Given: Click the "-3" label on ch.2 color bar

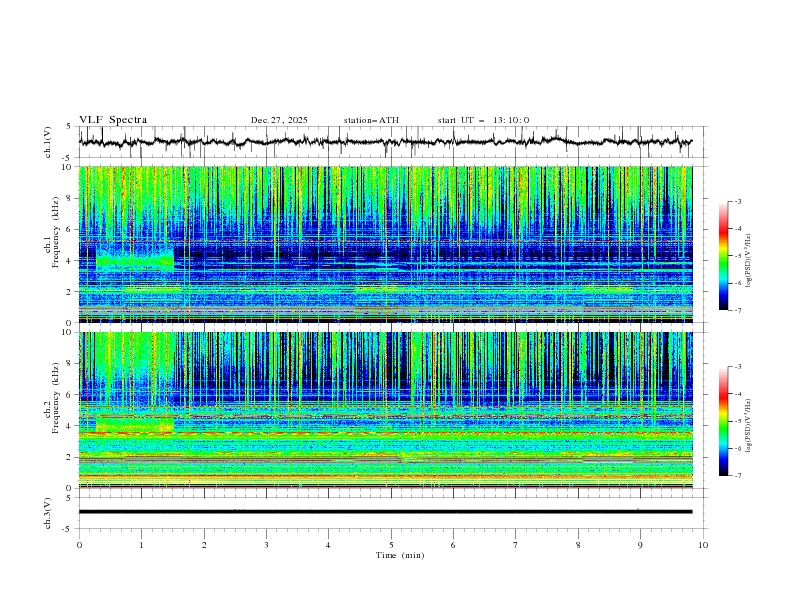Looking at the screenshot, I should point(737,367).
